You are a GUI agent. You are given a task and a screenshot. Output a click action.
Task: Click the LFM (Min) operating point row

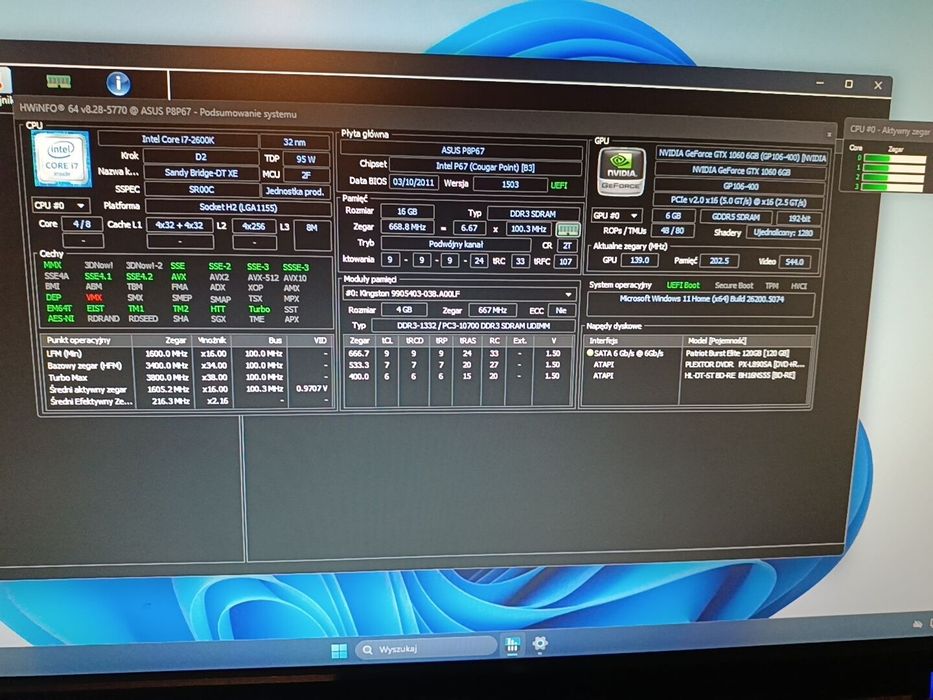coord(187,354)
